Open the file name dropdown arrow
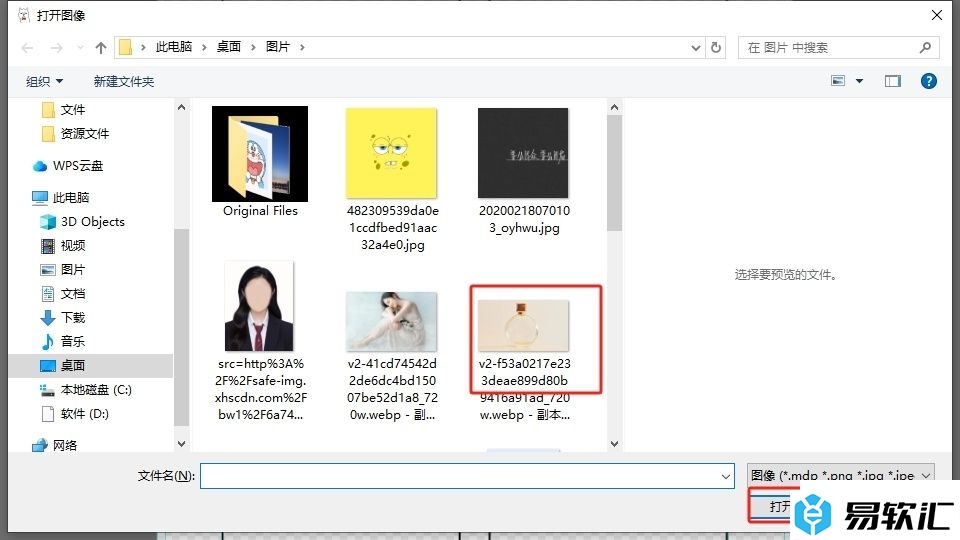The width and height of the screenshot is (960, 540). (726, 476)
